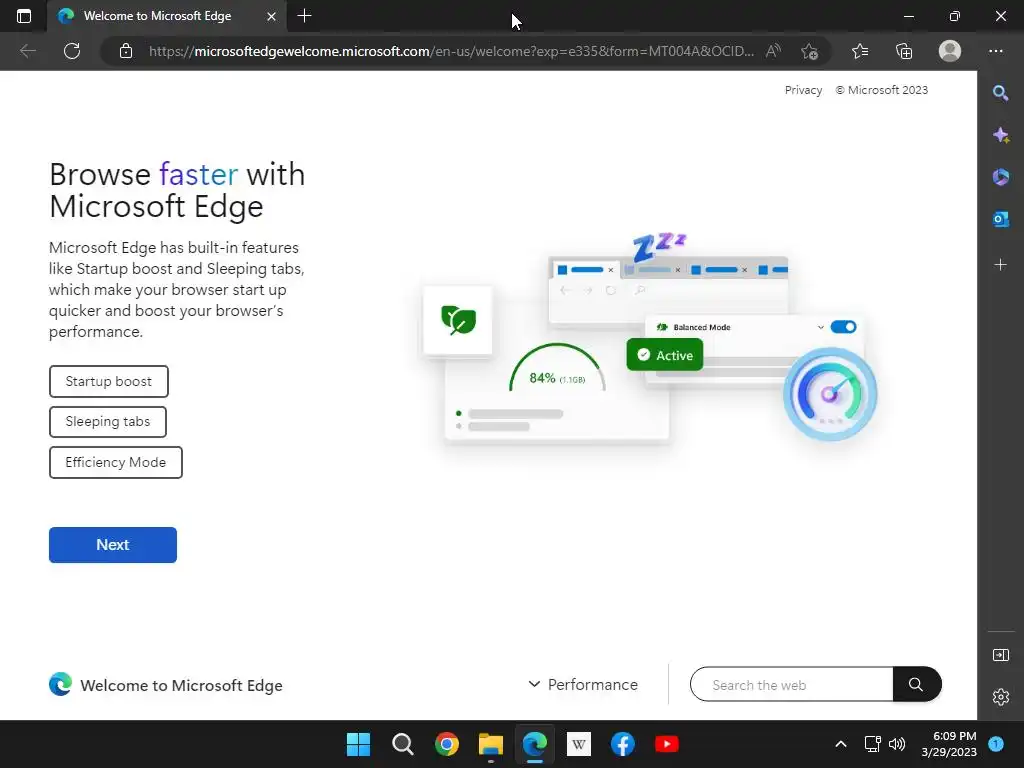The width and height of the screenshot is (1024, 768).
Task: Add this page to favorites star
Action: [x=810, y=51]
